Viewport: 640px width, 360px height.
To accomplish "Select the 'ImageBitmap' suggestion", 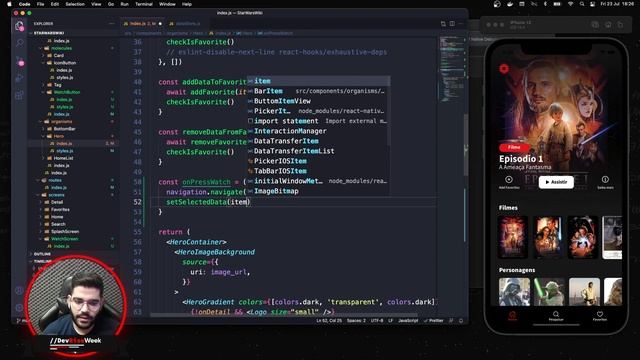I will pos(318,191).
